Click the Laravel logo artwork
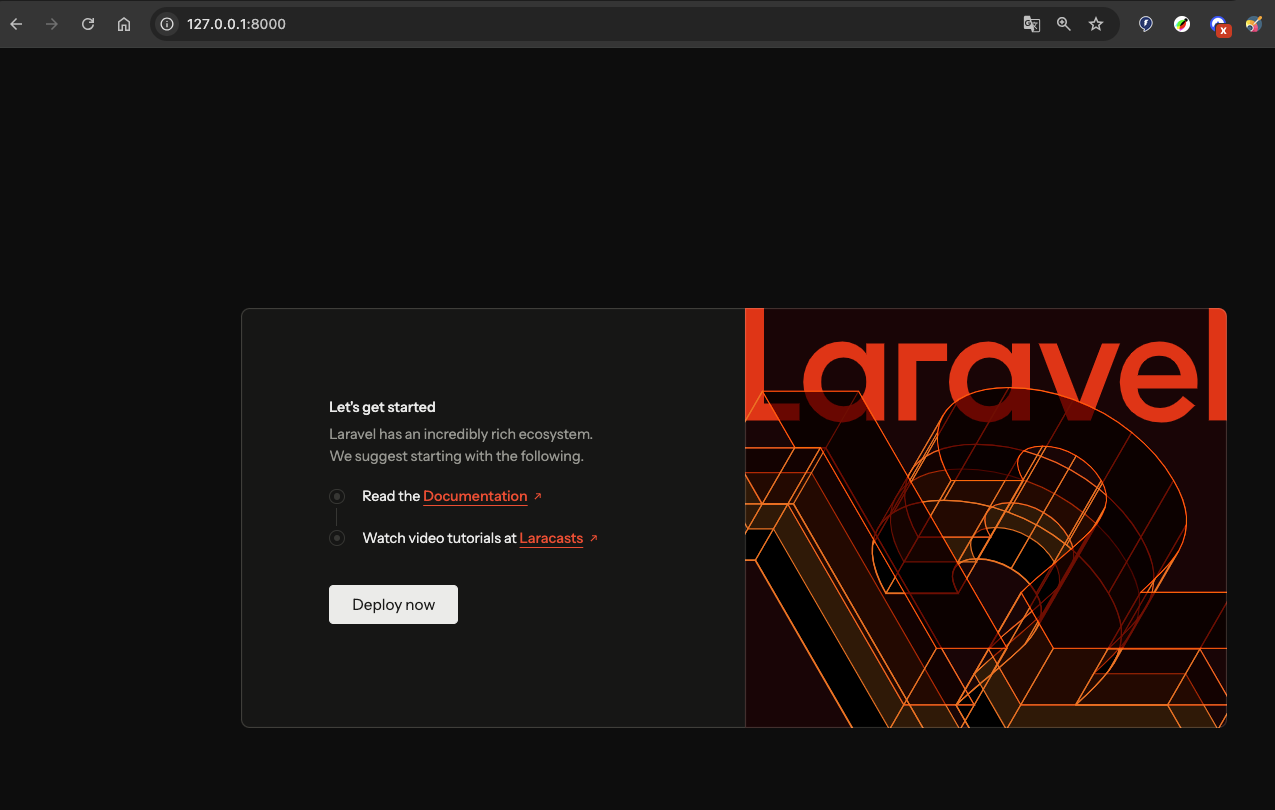Viewport: 1275px width, 810px height. 985,517
